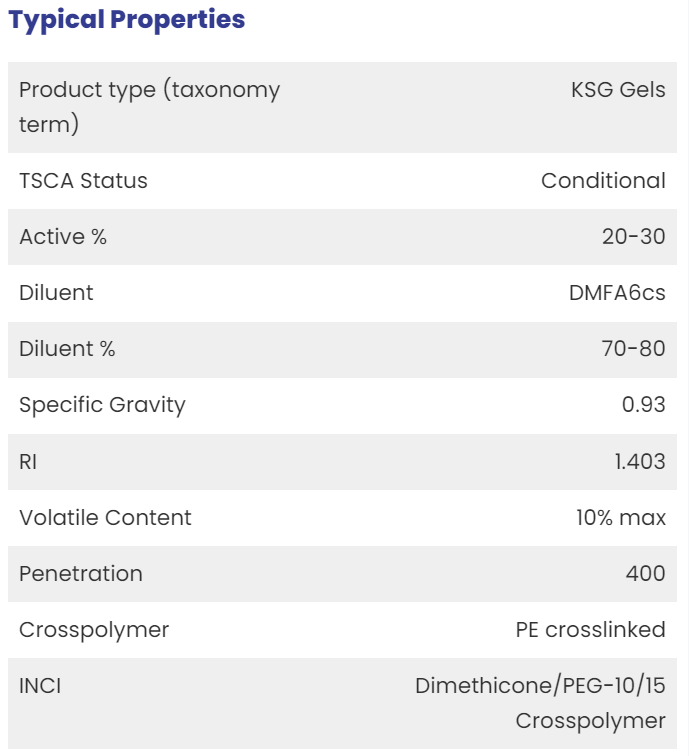The width and height of the screenshot is (689, 756).
Task: Select the PE crosslinked value
Action: point(591,630)
